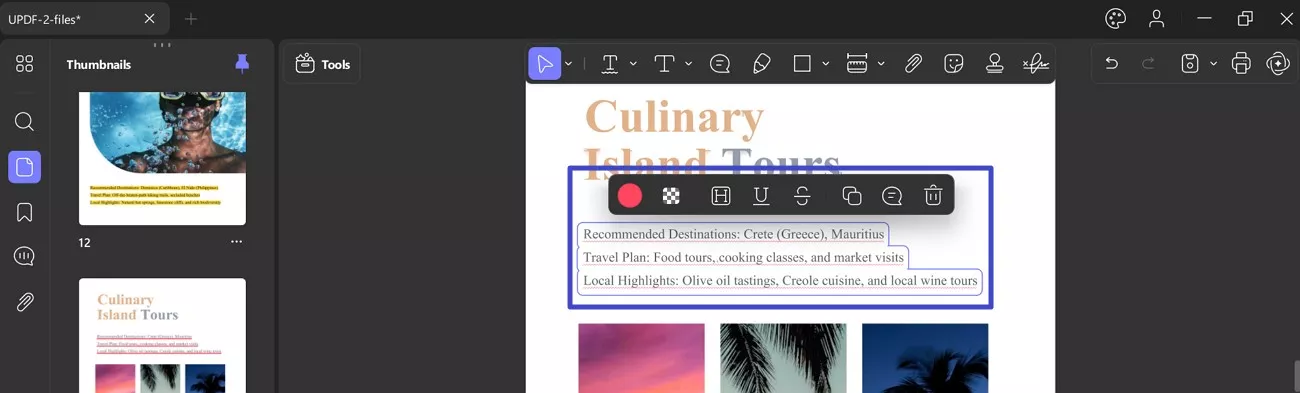
Task: Open the sticky note comment tool
Action: coord(720,64)
